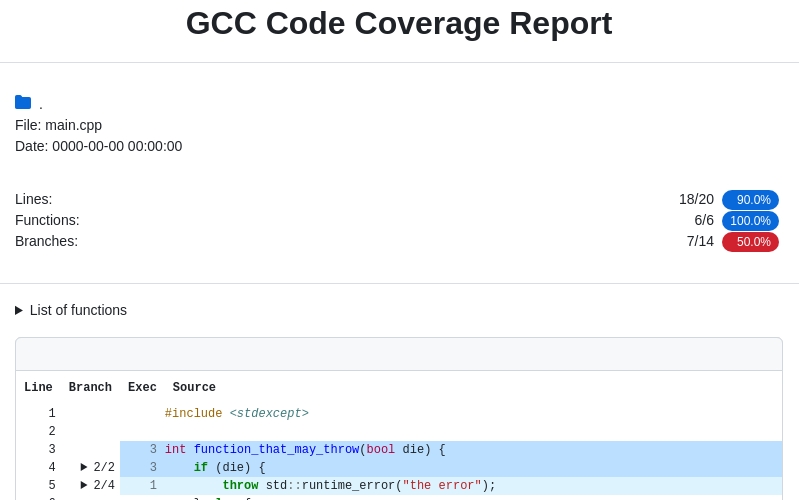Click the 'Exec' column header

pos(142,387)
